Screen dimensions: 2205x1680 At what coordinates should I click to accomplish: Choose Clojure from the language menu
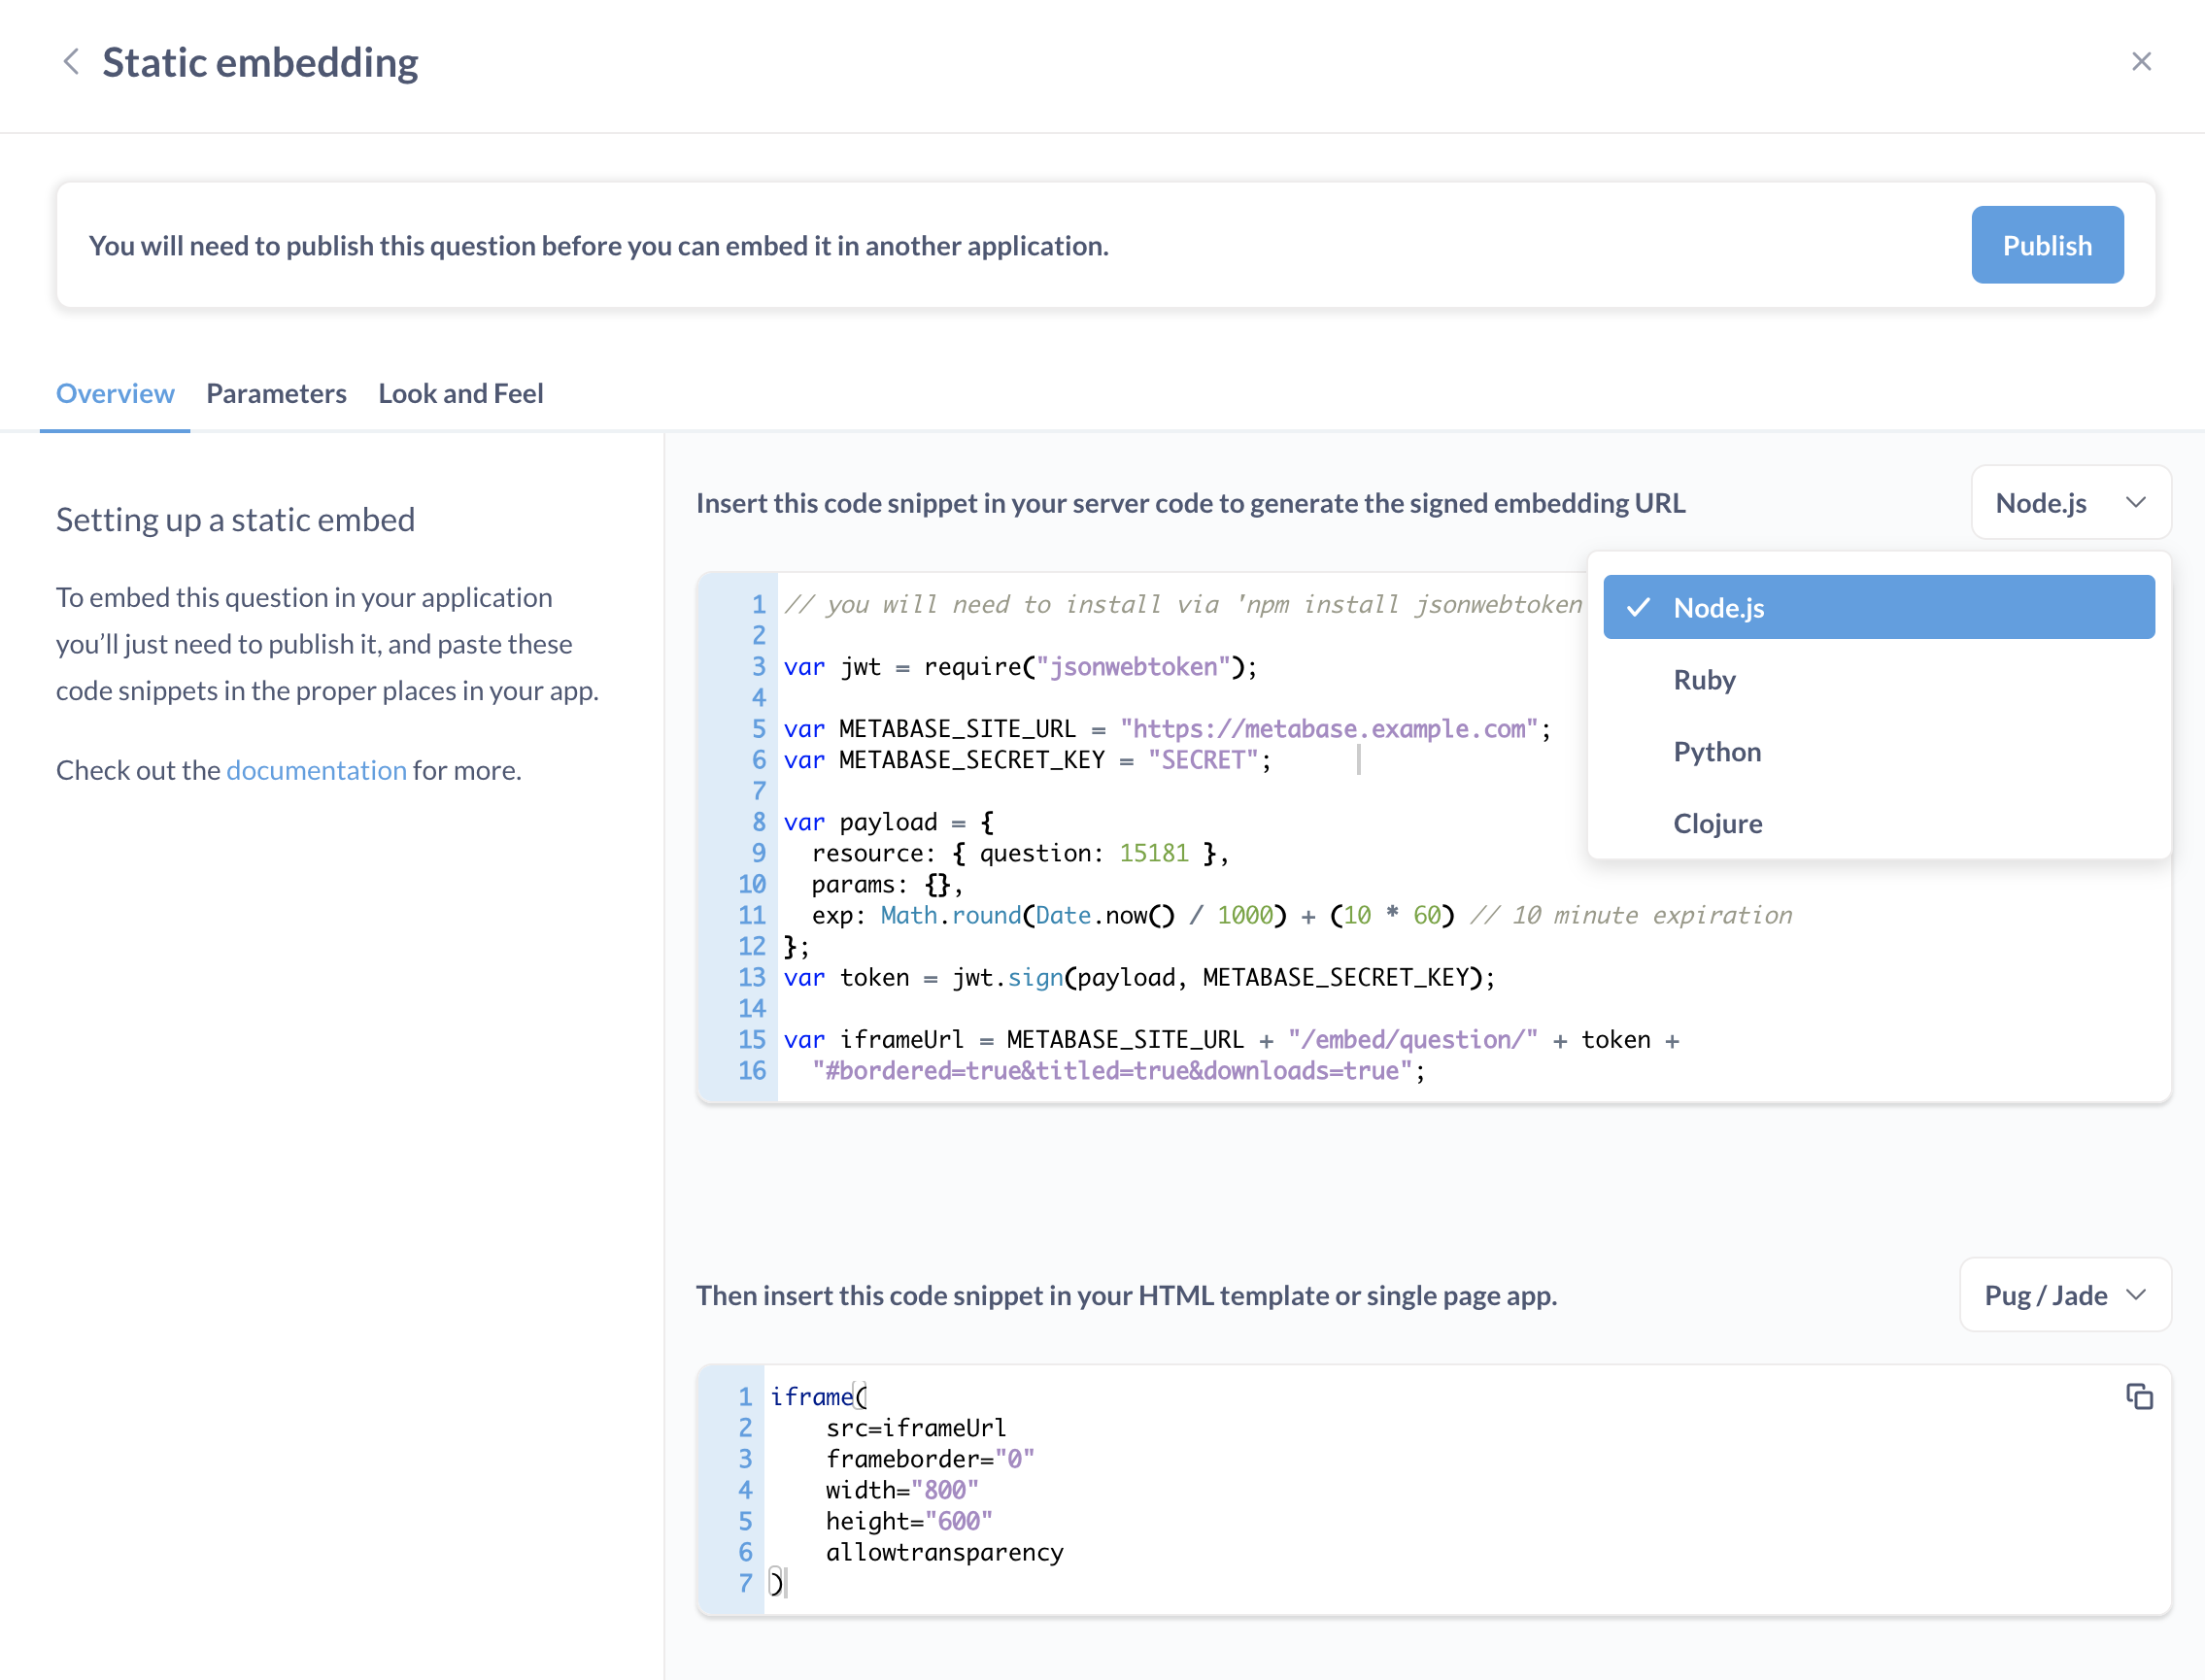coord(1718,823)
